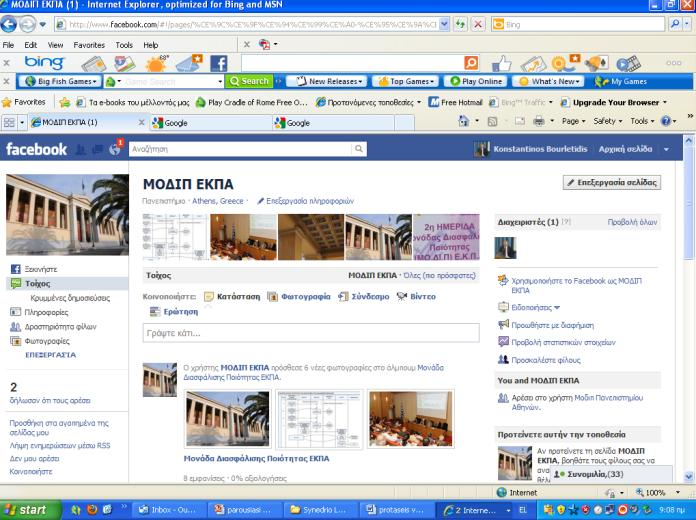Click Βίντεο share option
Image resolution: width=696 pixels, height=520 pixels.
[x=416, y=297]
